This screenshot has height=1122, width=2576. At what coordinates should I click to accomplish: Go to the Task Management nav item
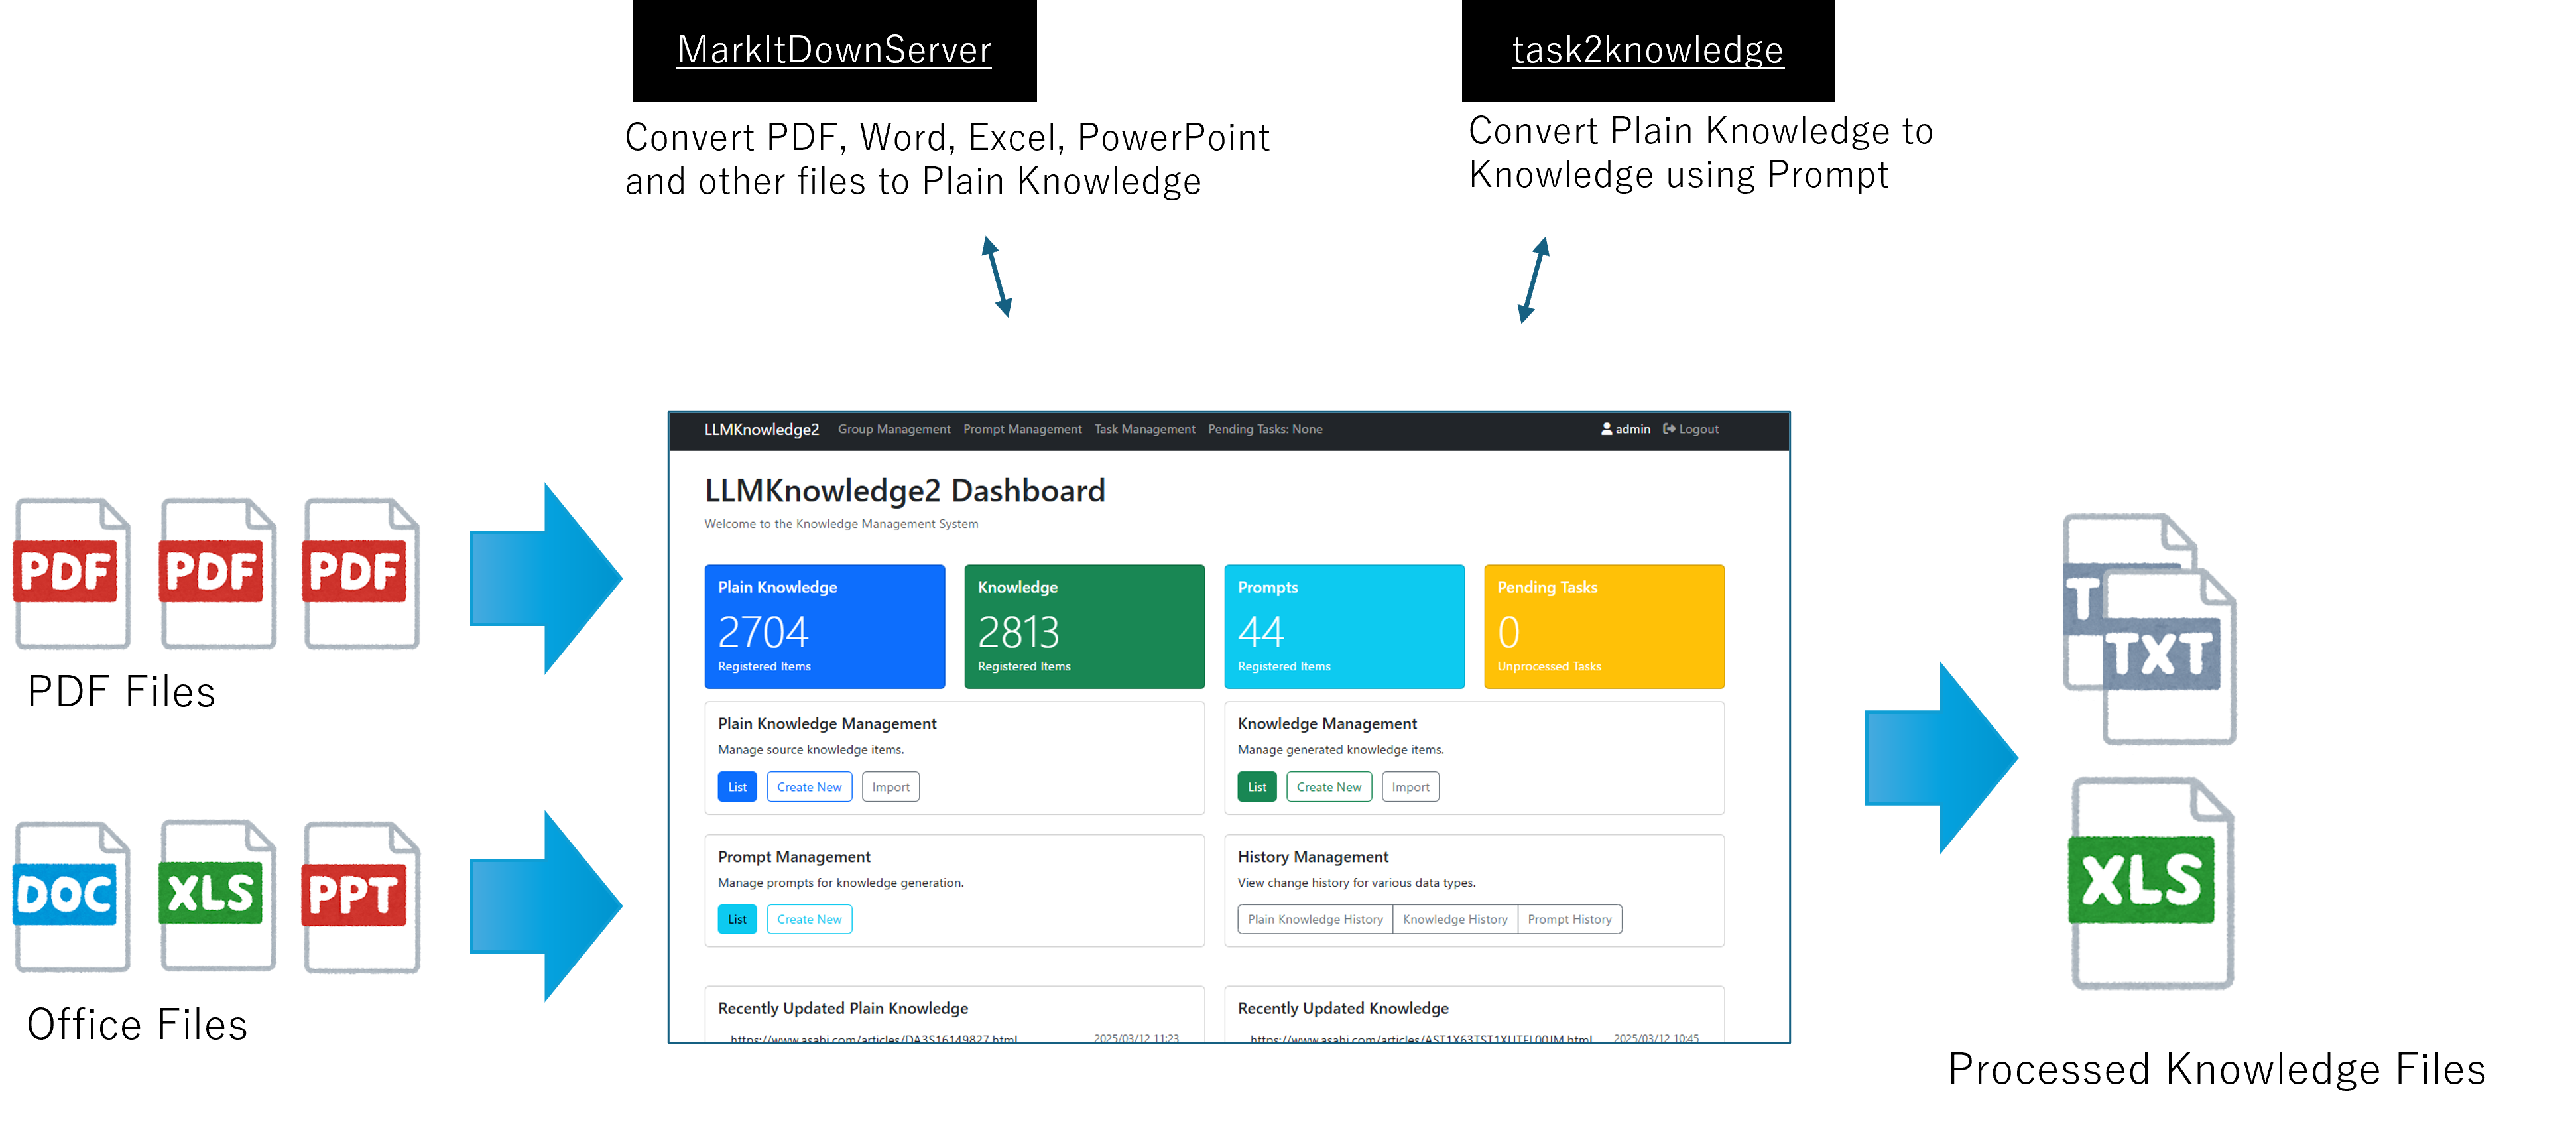tap(1144, 429)
